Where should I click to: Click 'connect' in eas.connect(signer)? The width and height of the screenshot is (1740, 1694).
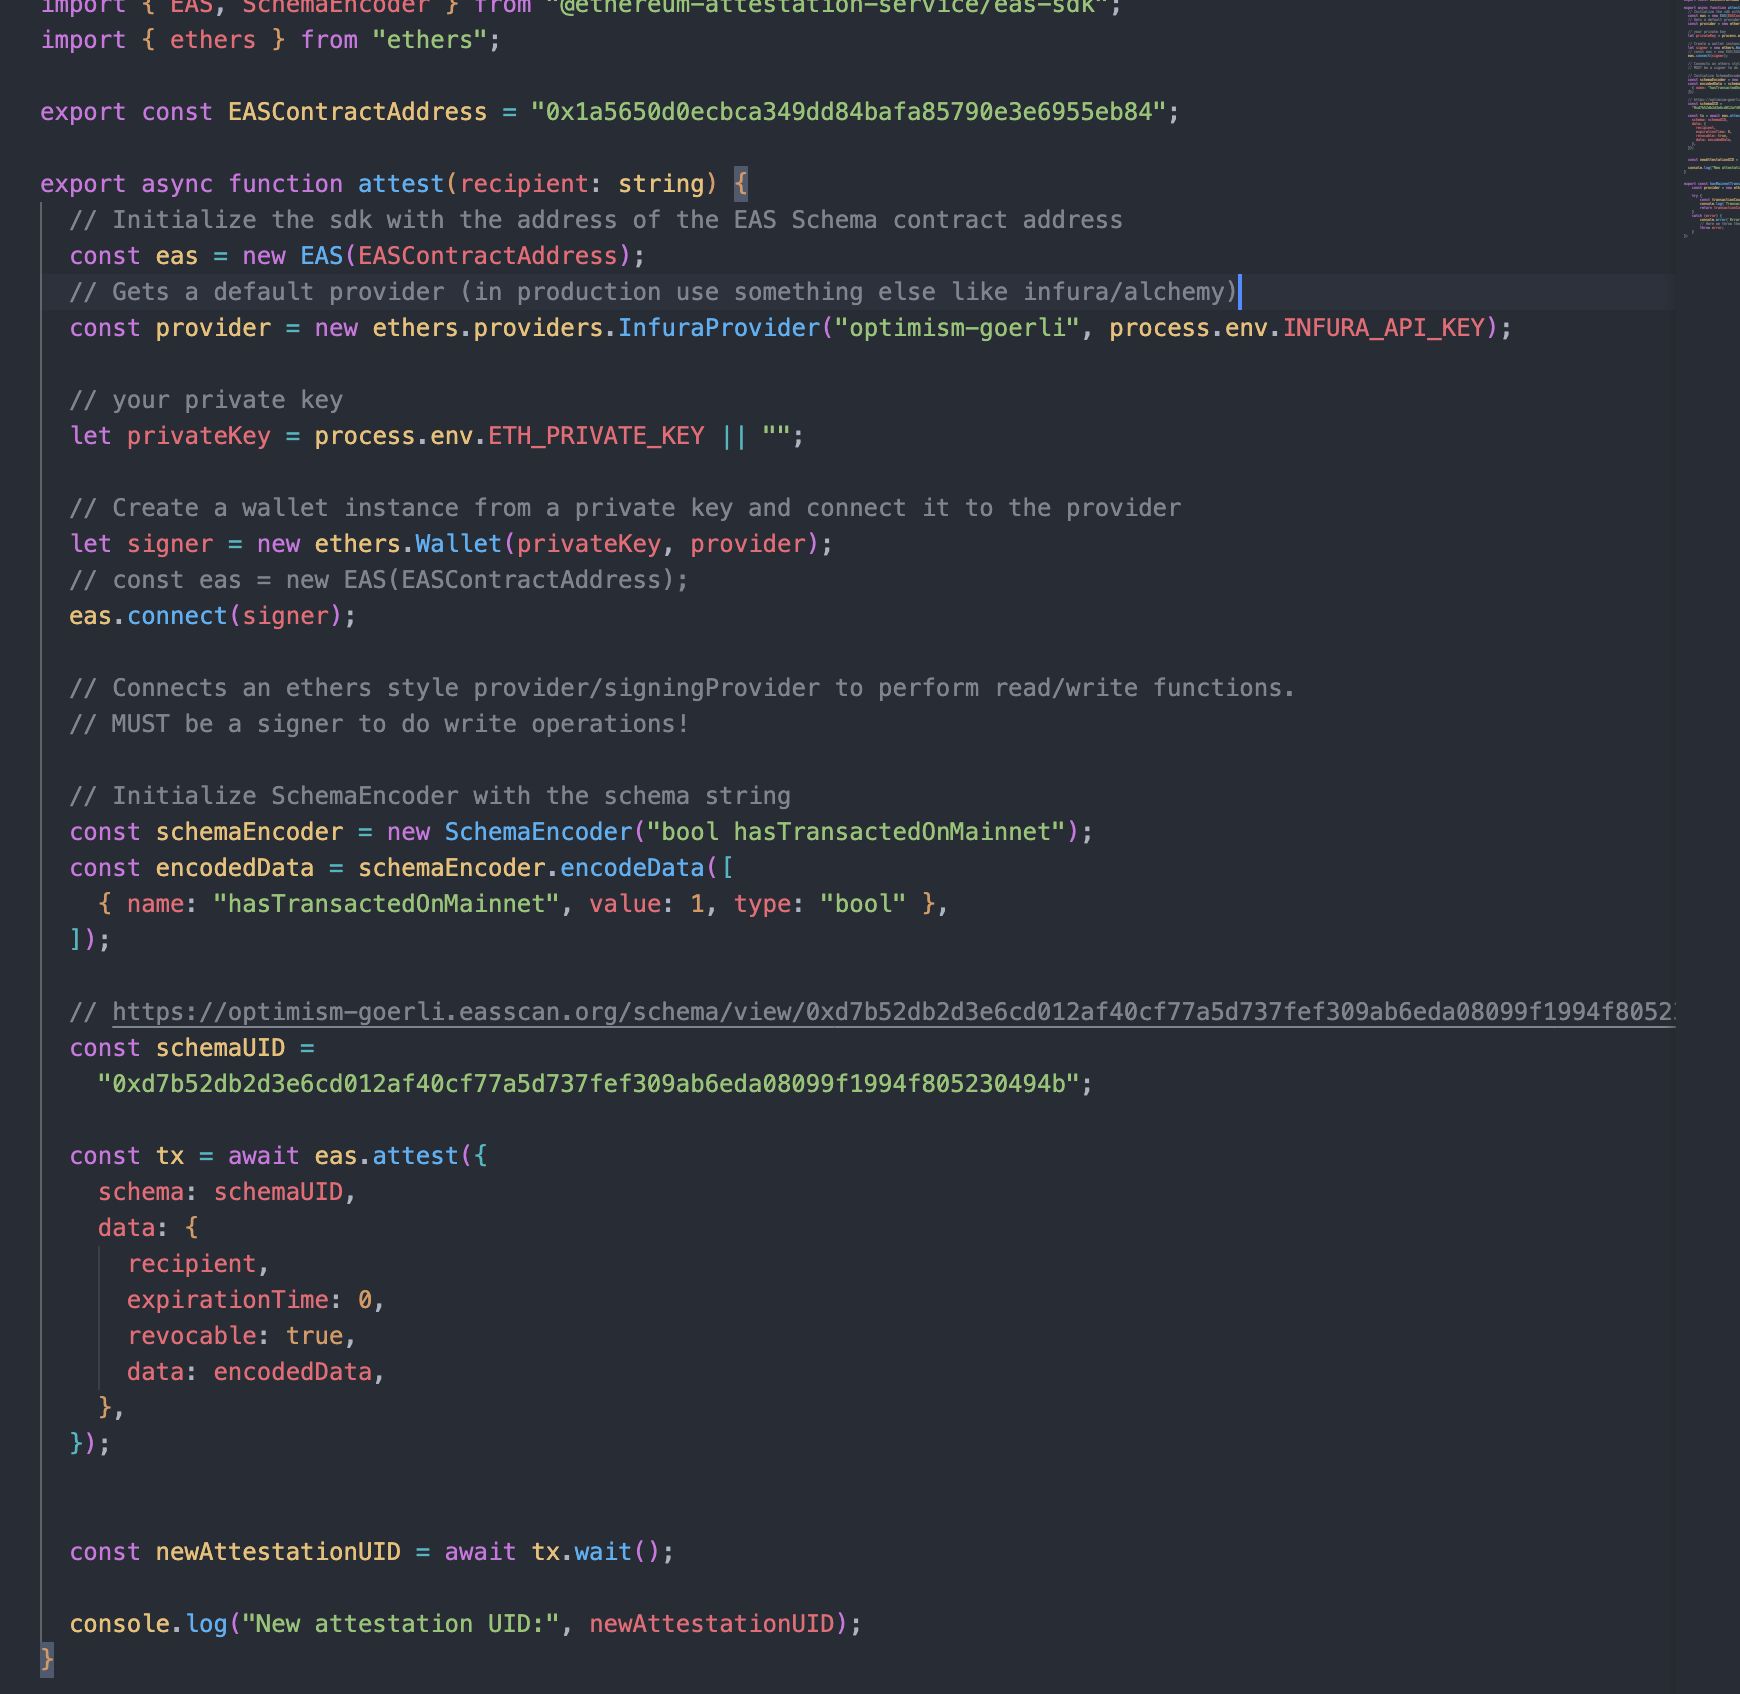click(x=177, y=616)
